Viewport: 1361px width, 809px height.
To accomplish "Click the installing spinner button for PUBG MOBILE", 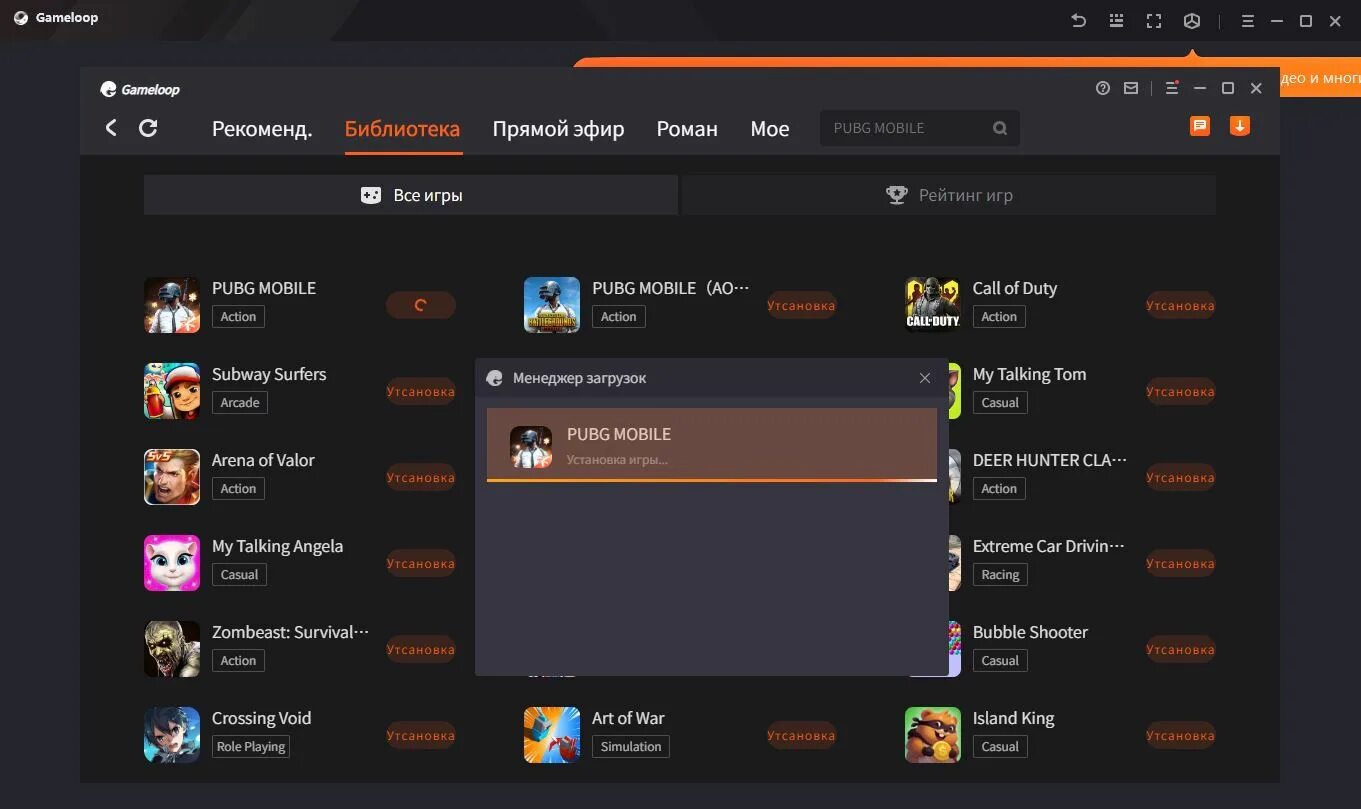I will [421, 306].
